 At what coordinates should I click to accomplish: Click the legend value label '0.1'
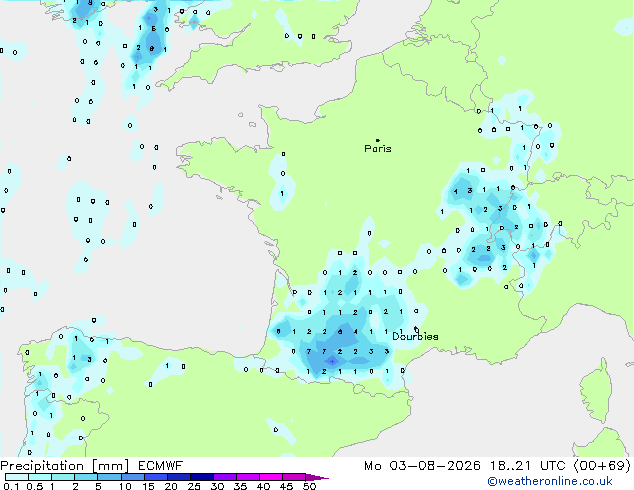pos(11,486)
